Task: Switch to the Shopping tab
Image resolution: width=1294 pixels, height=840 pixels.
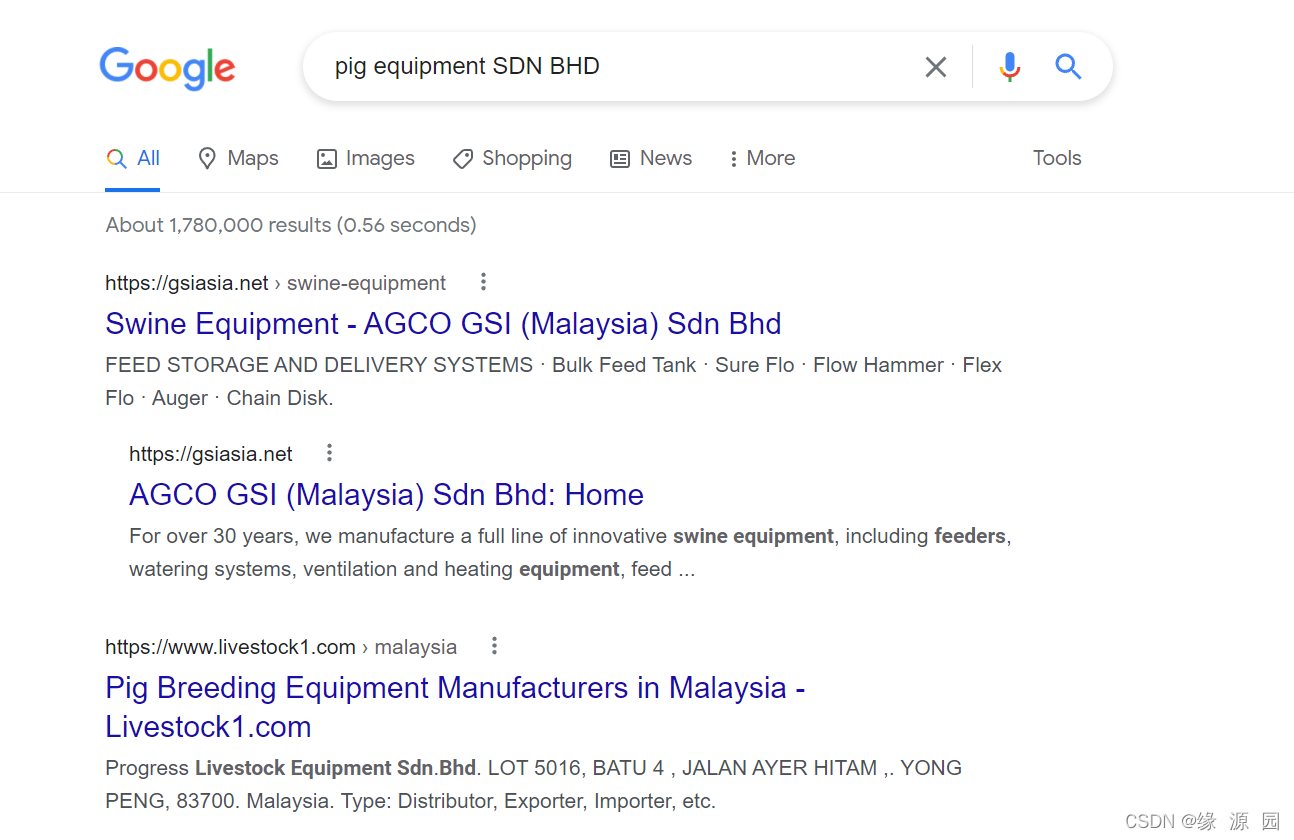Action: coord(512,158)
